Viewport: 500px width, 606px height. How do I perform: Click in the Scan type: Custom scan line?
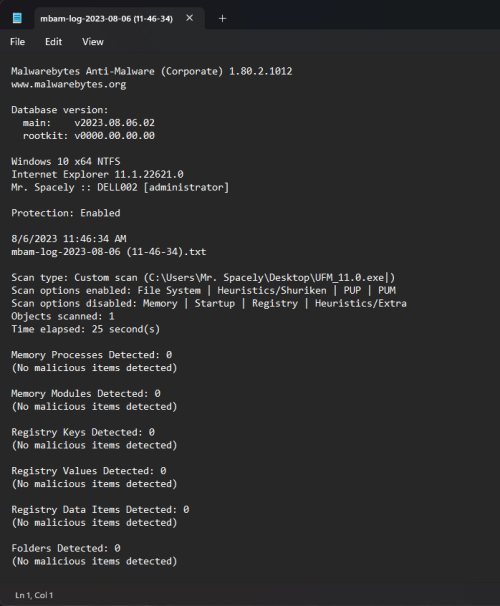(x=203, y=277)
